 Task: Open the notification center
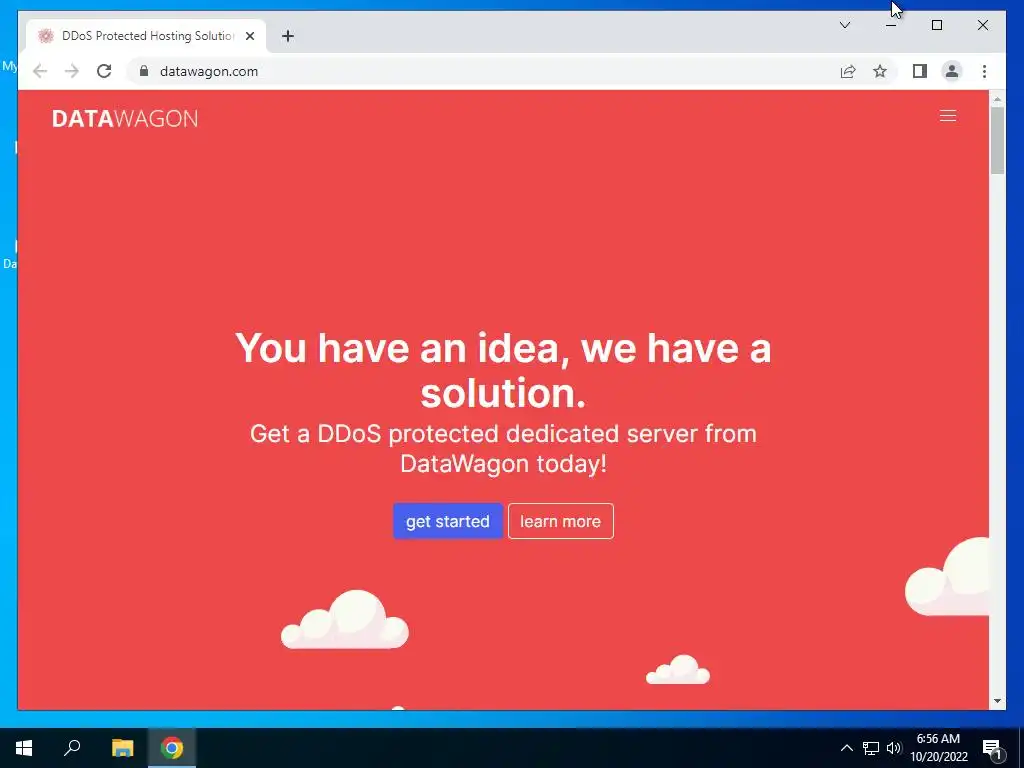coord(992,748)
